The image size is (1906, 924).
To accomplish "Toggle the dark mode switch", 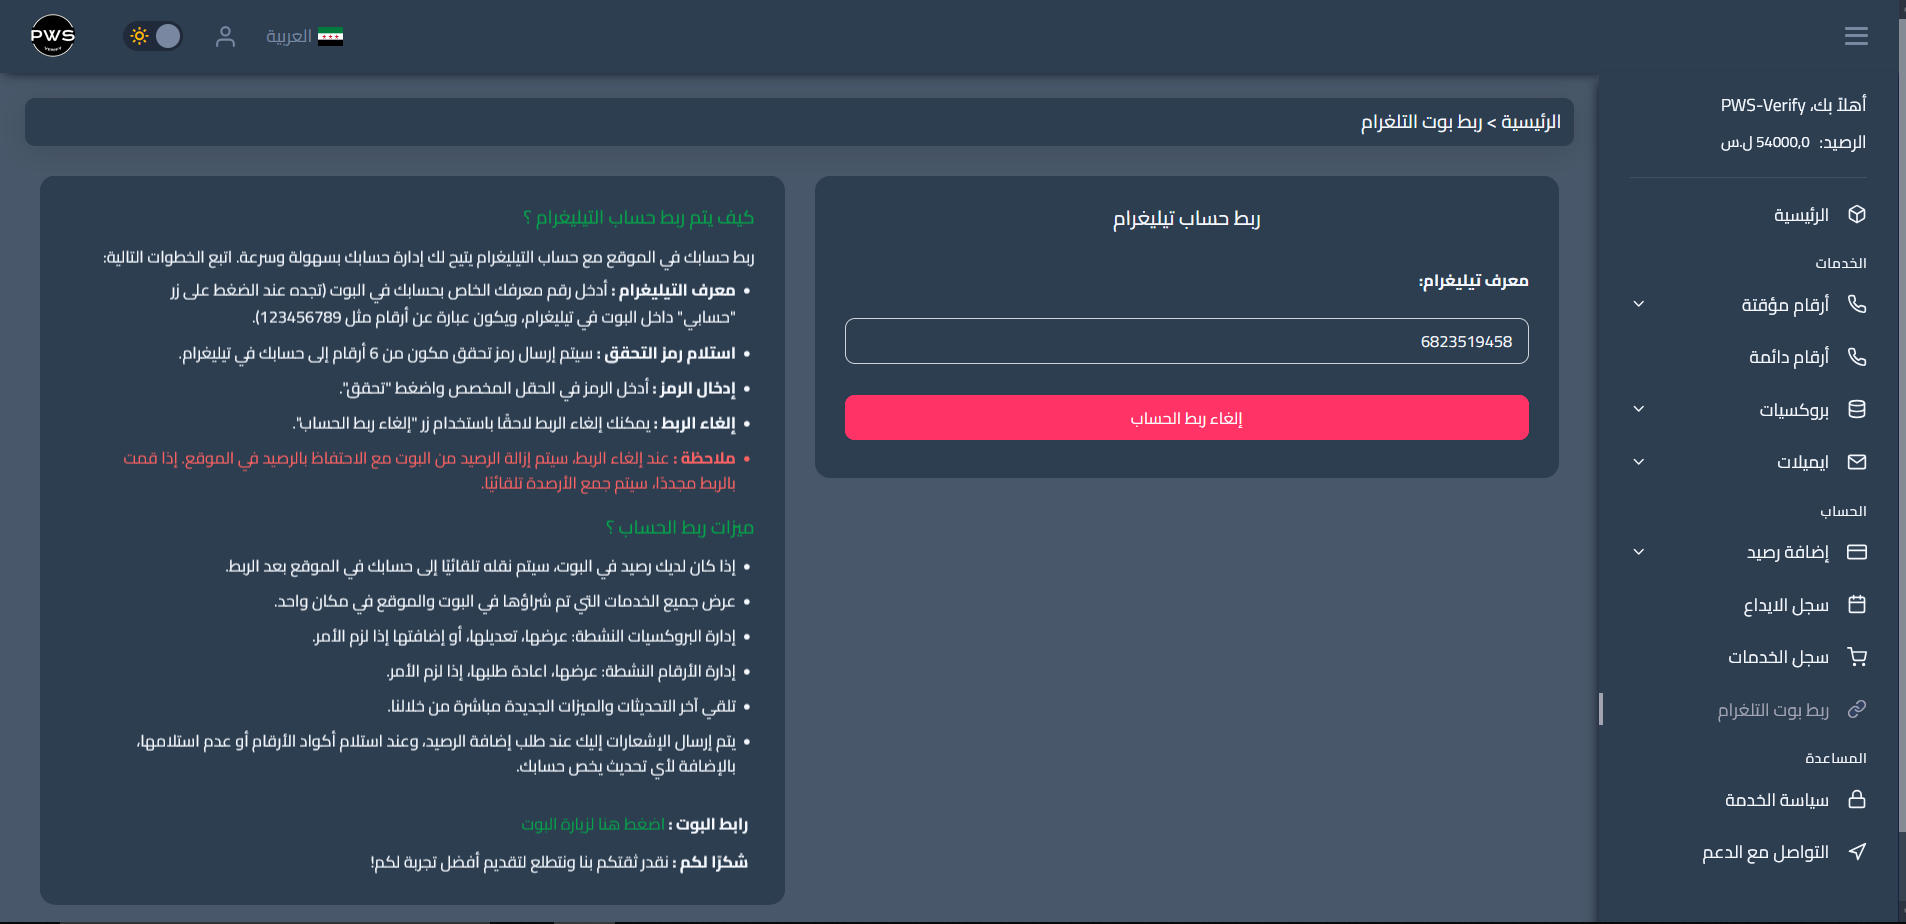I will coord(152,35).
